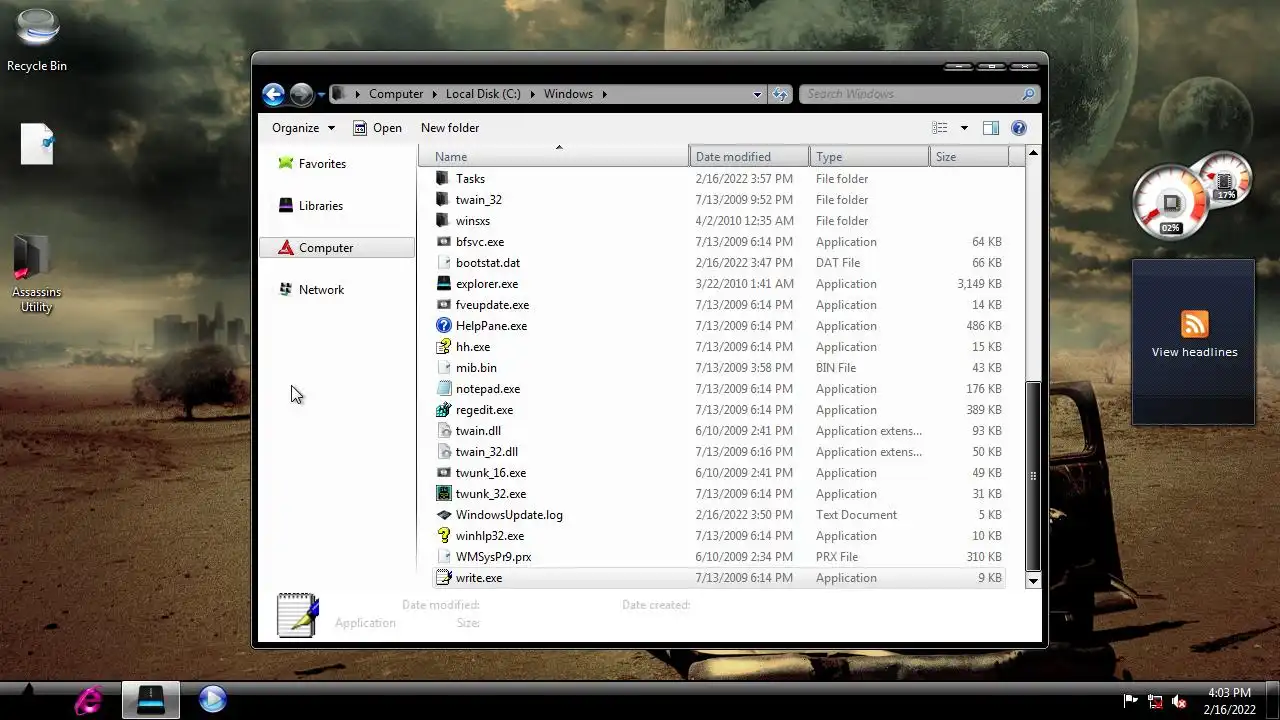Image resolution: width=1280 pixels, height=720 pixels.
Task: Sort by the Date modified column header
Action: click(x=749, y=157)
